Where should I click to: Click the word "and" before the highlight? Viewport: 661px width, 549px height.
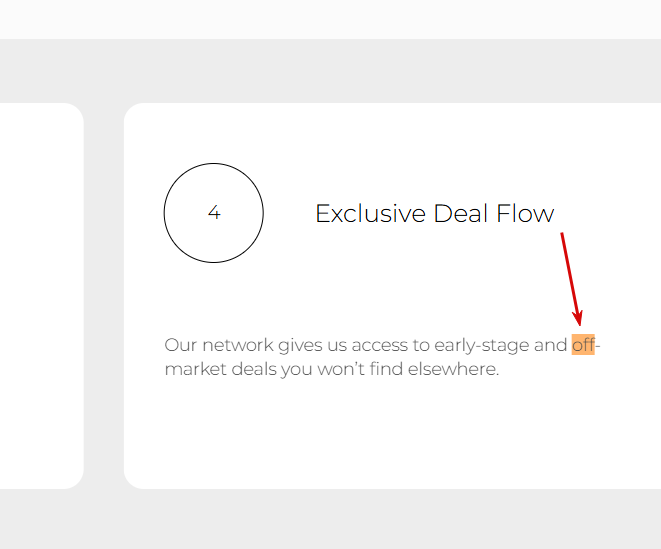point(550,345)
